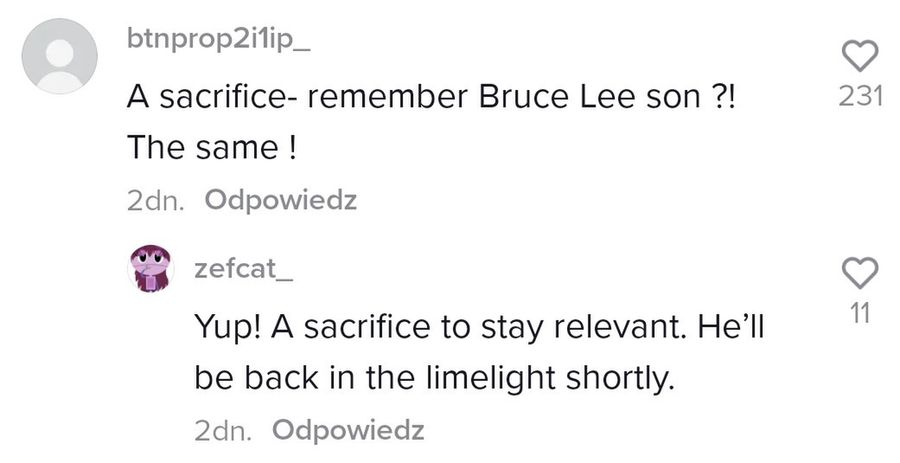The width and height of the screenshot is (900, 463).
Task: Click the word 'Yup!' starting the reply
Action: click(228, 328)
